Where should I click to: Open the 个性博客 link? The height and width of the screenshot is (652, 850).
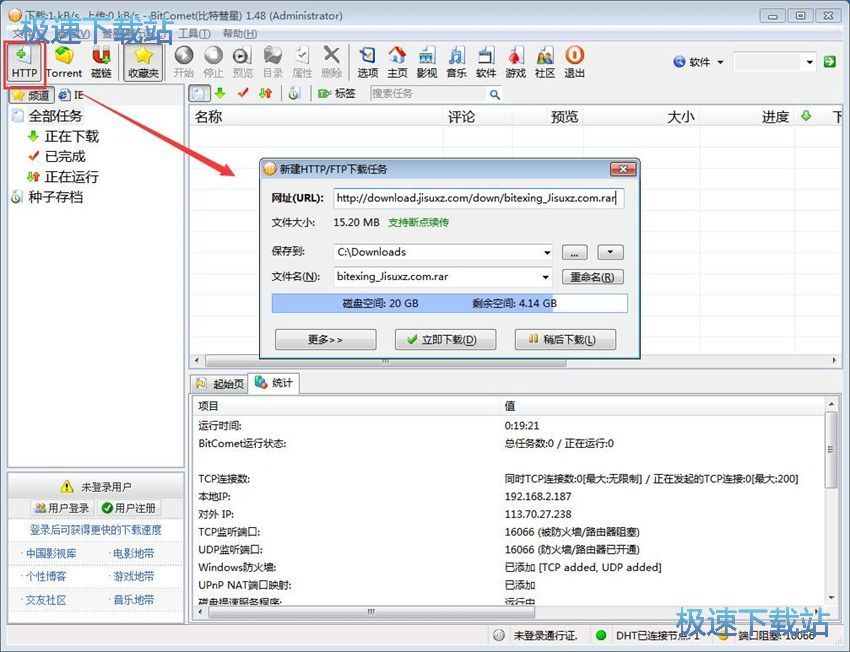(x=46, y=576)
